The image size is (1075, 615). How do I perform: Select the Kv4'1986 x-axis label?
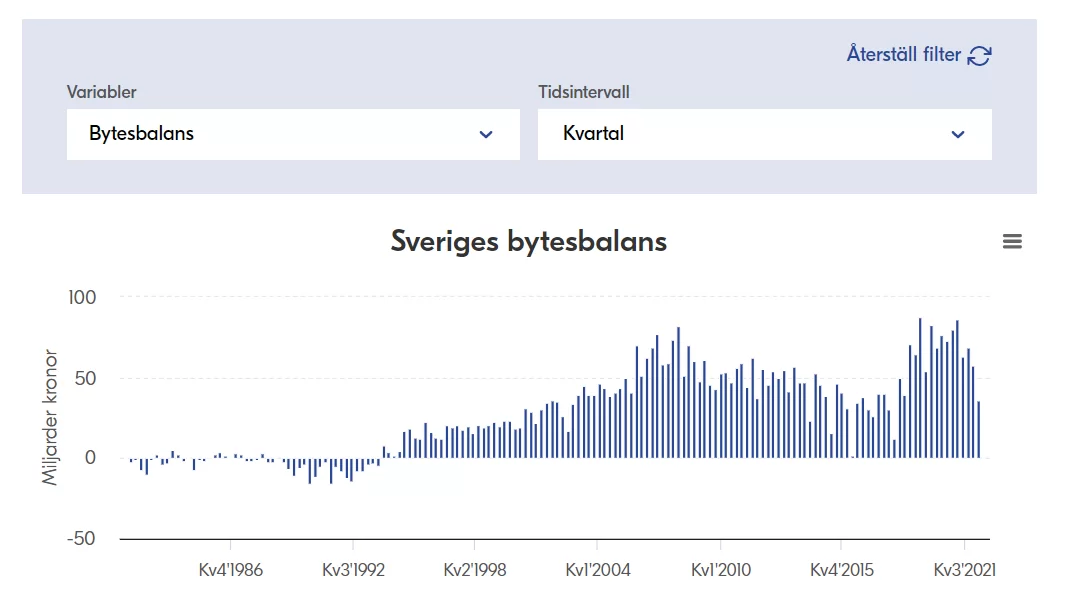[x=231, y=570]
